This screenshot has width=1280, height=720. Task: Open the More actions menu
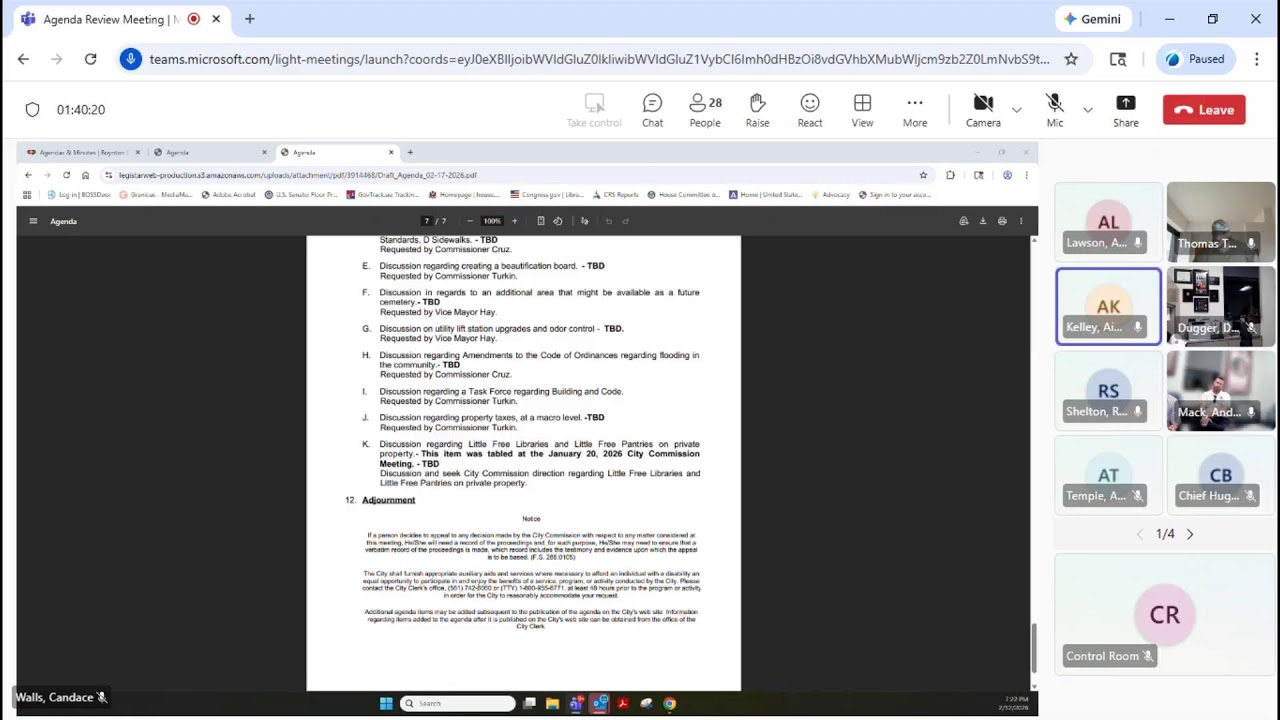click(x=915, y=110)
